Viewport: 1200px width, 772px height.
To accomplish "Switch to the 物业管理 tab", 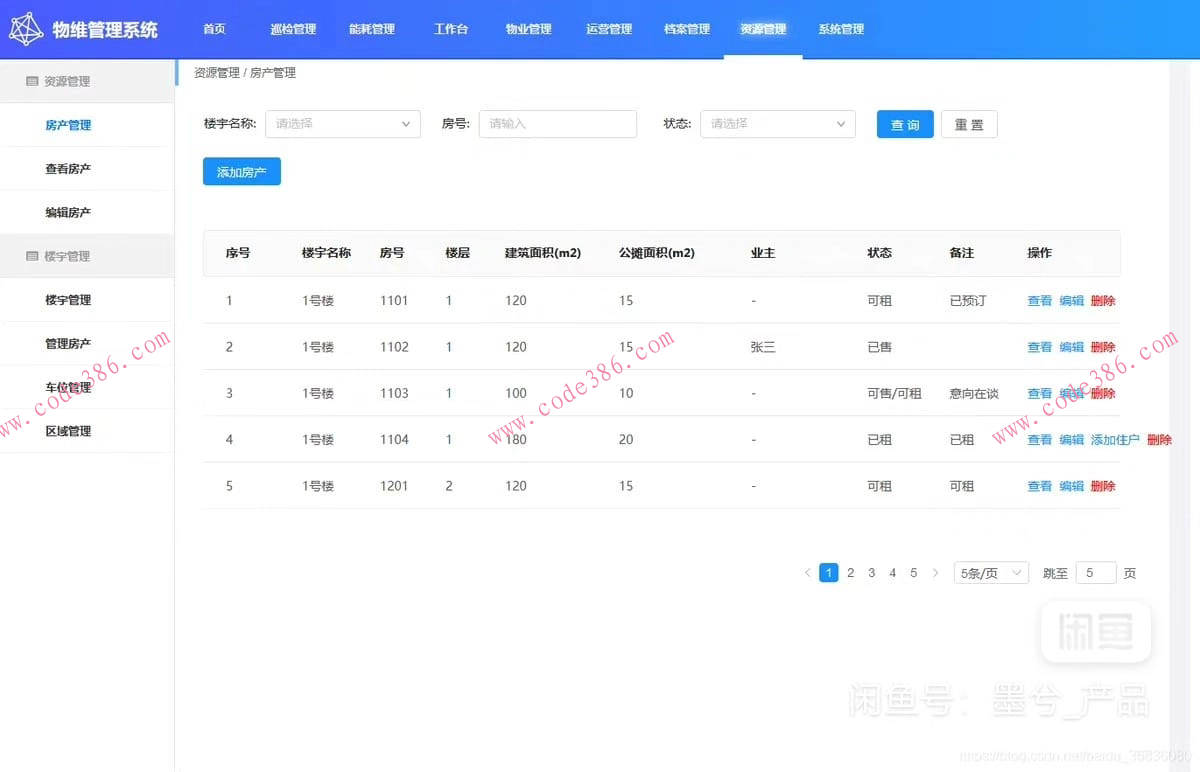I will click(528, 29).
